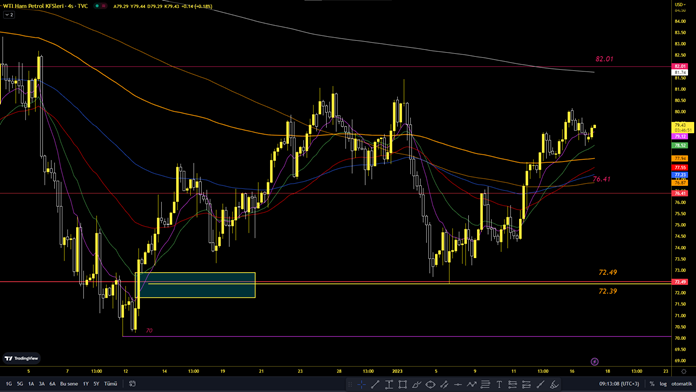This screenshot has width=696, height=392.
Task: Toggle the log scale option
Action: tap(663, 384)
